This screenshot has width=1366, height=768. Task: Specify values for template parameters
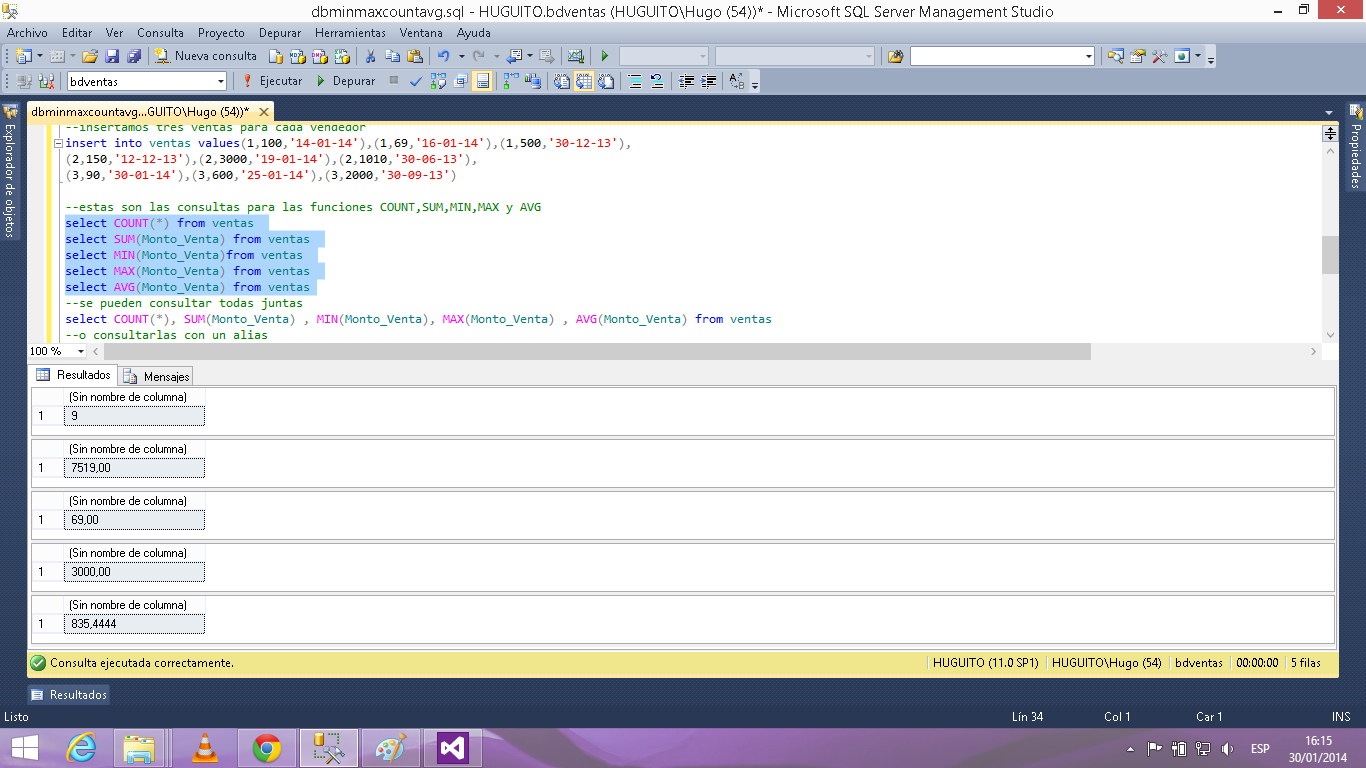pyautogui.click(x=736, y=81)
